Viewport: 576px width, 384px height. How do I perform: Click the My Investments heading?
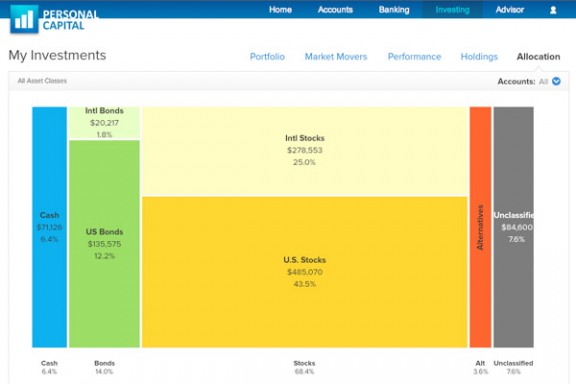(57, 55)
